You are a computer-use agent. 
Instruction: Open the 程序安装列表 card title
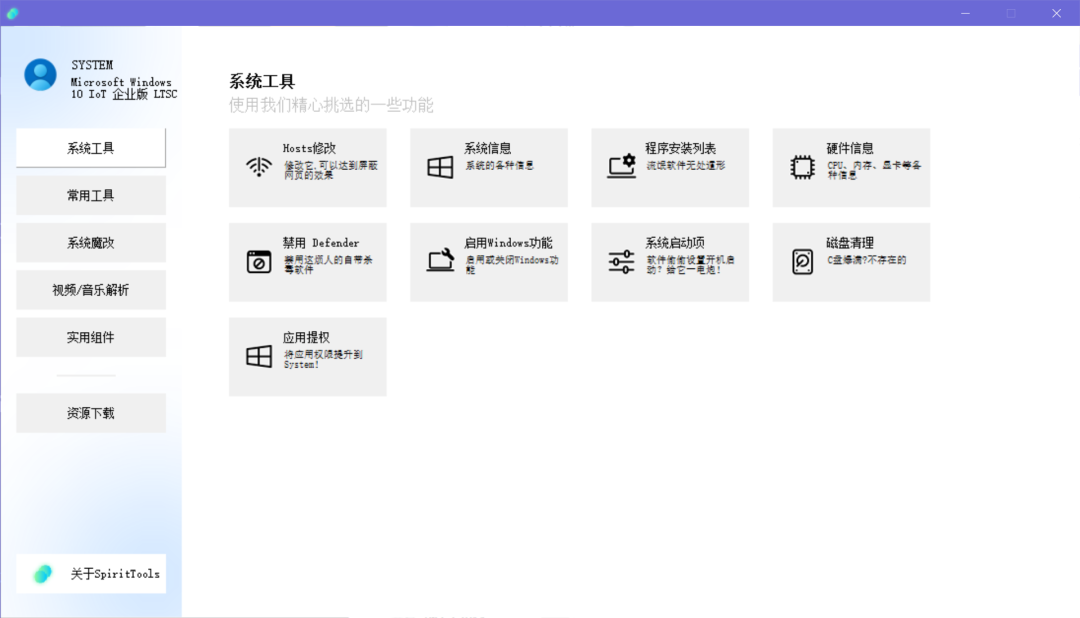tap(681, 148)
